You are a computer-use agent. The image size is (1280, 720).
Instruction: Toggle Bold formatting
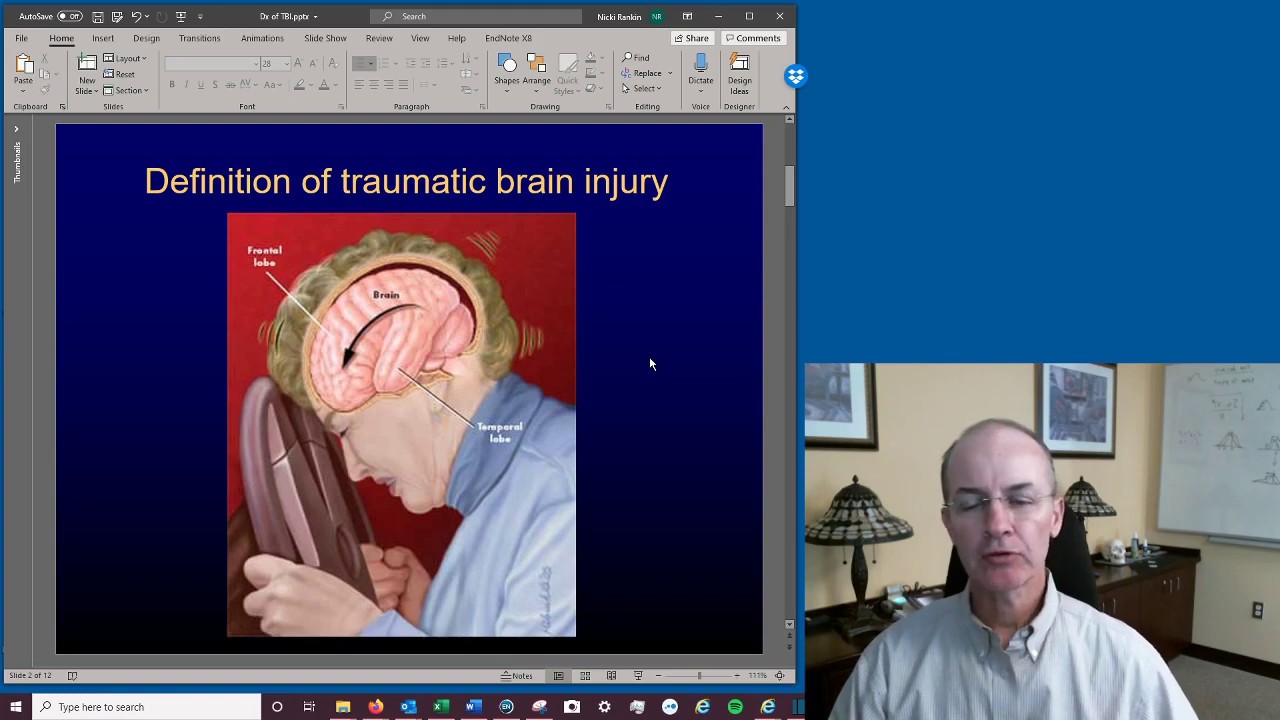click(x=172, y=85)
